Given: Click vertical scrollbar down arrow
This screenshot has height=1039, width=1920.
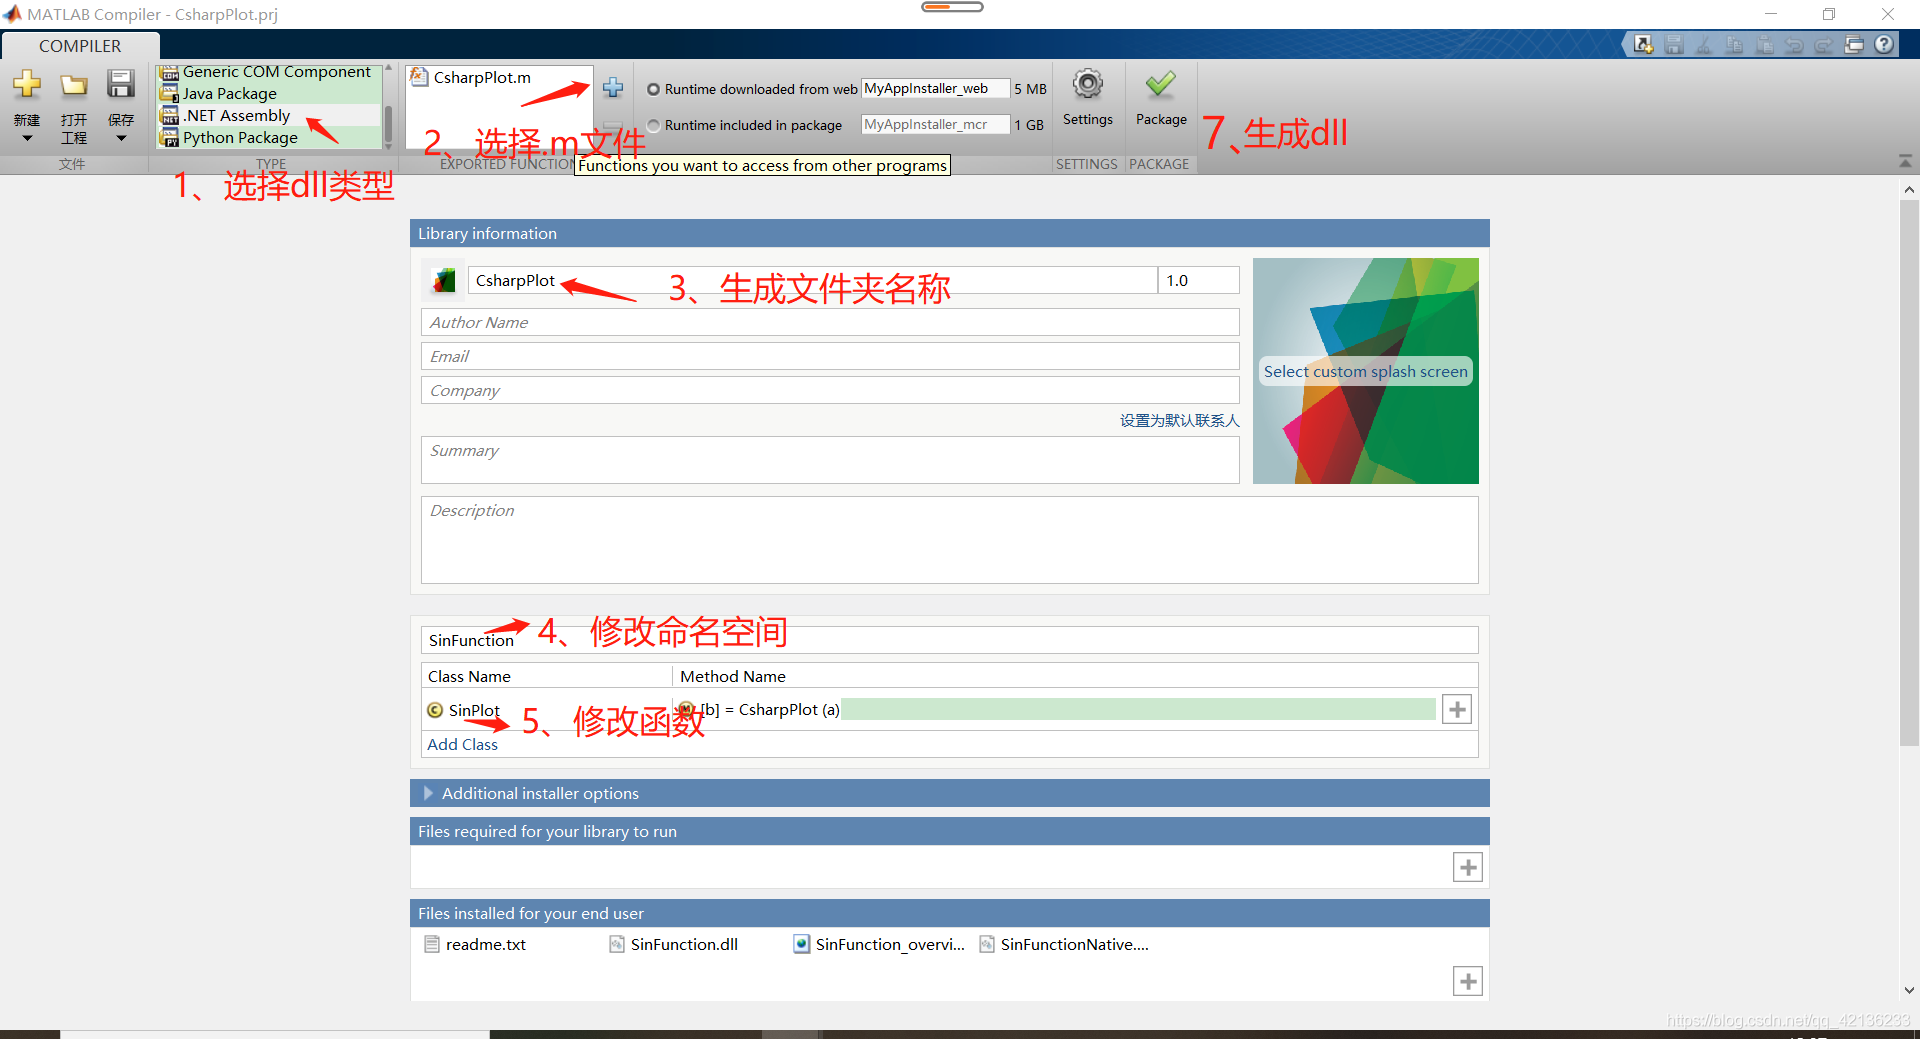Looking at the screenshot, I should coord(1909,990).
